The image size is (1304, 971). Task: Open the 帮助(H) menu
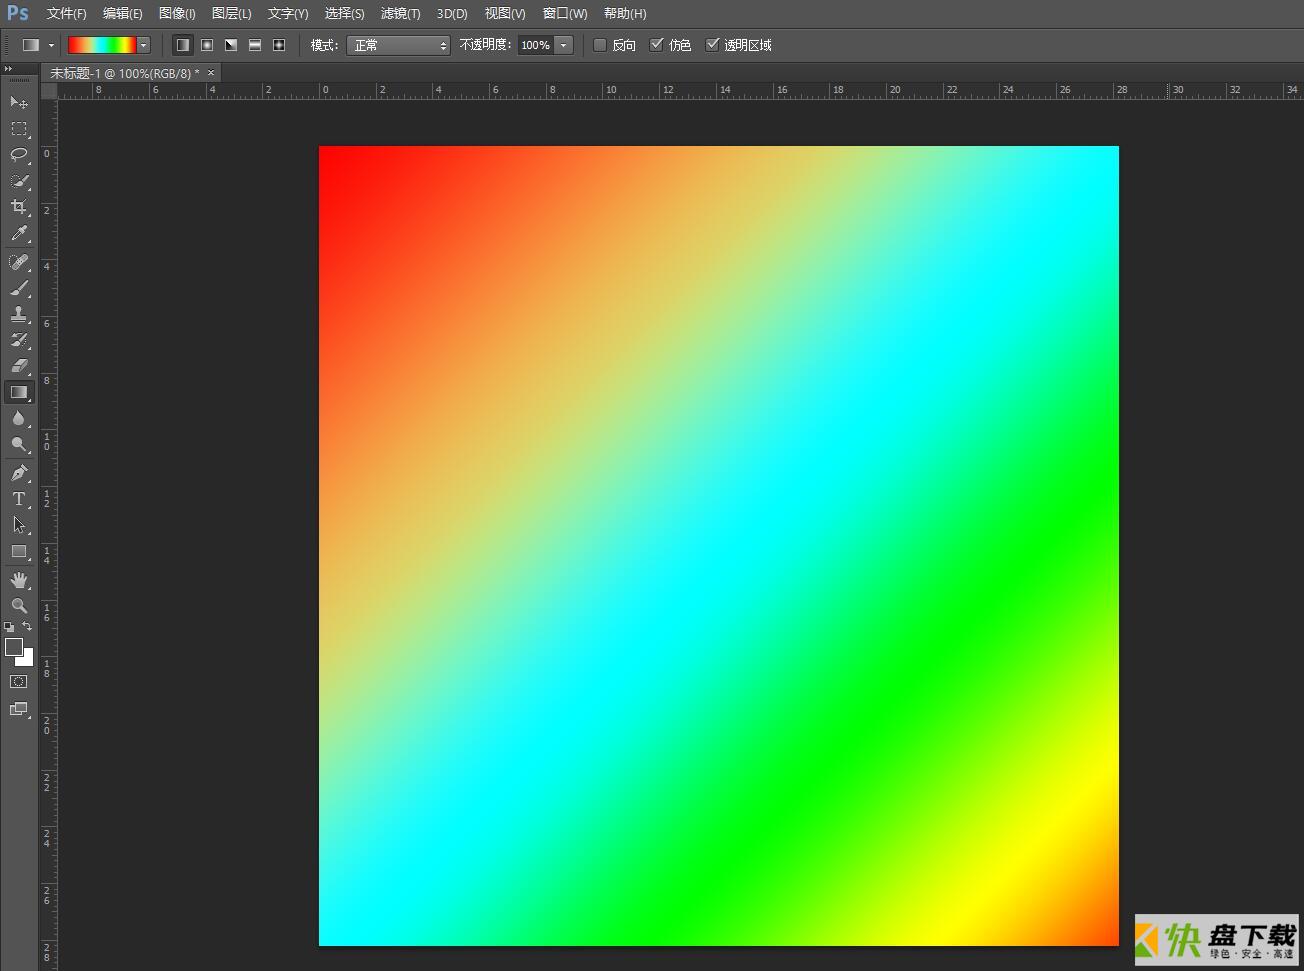tap(625, 13)
